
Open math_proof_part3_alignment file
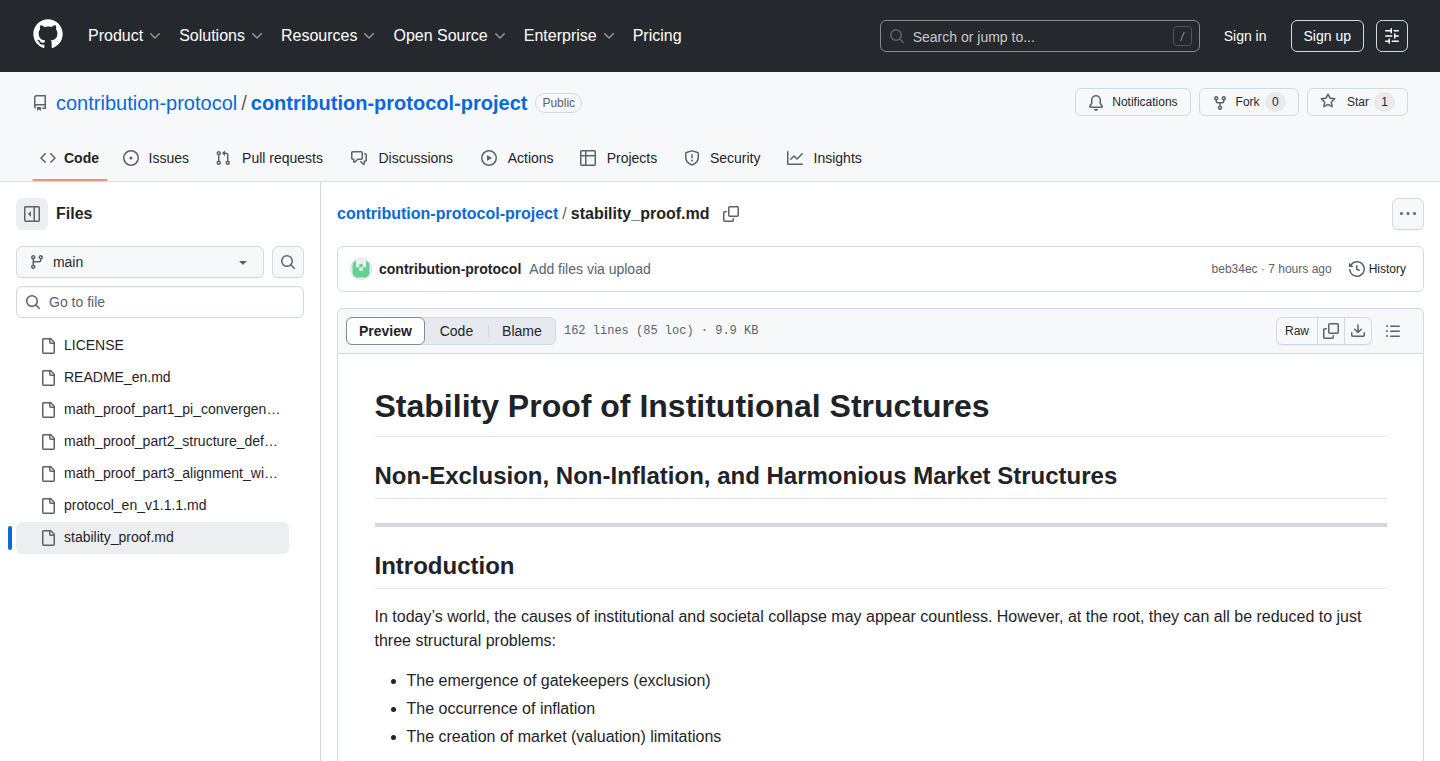coord(152,473)
